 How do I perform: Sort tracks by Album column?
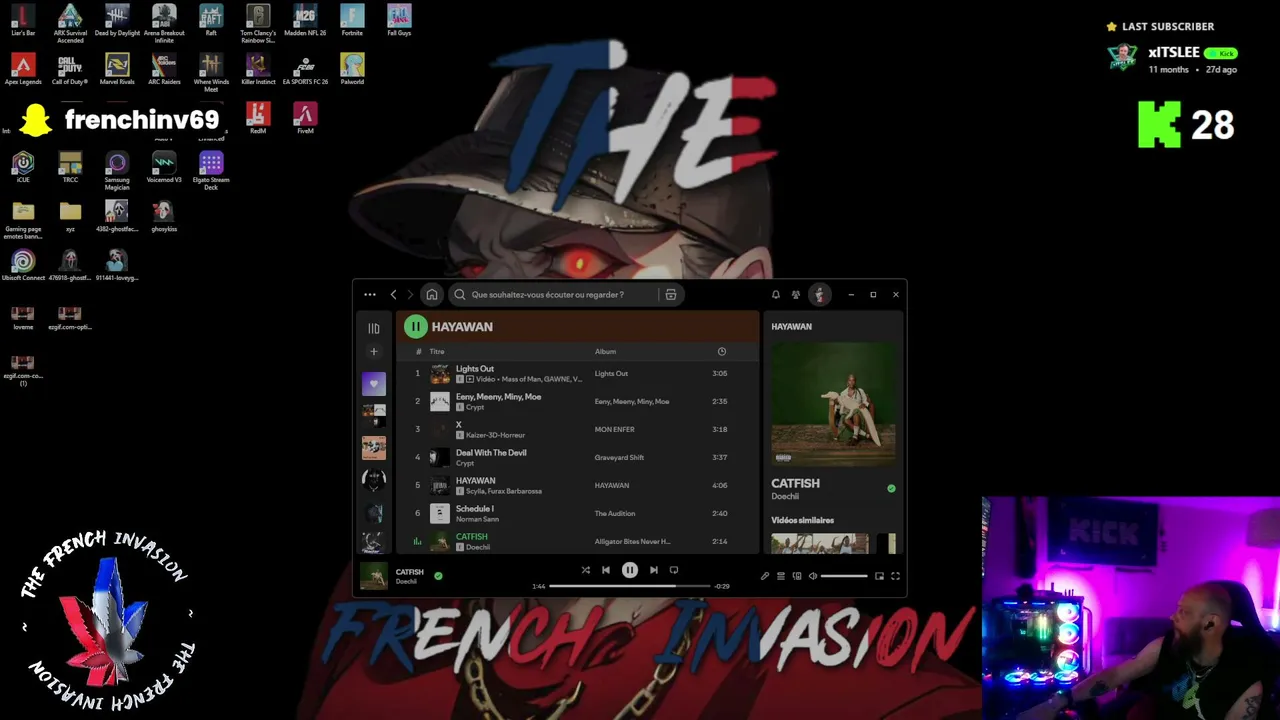pyautogui.click(x=605, y=352)
